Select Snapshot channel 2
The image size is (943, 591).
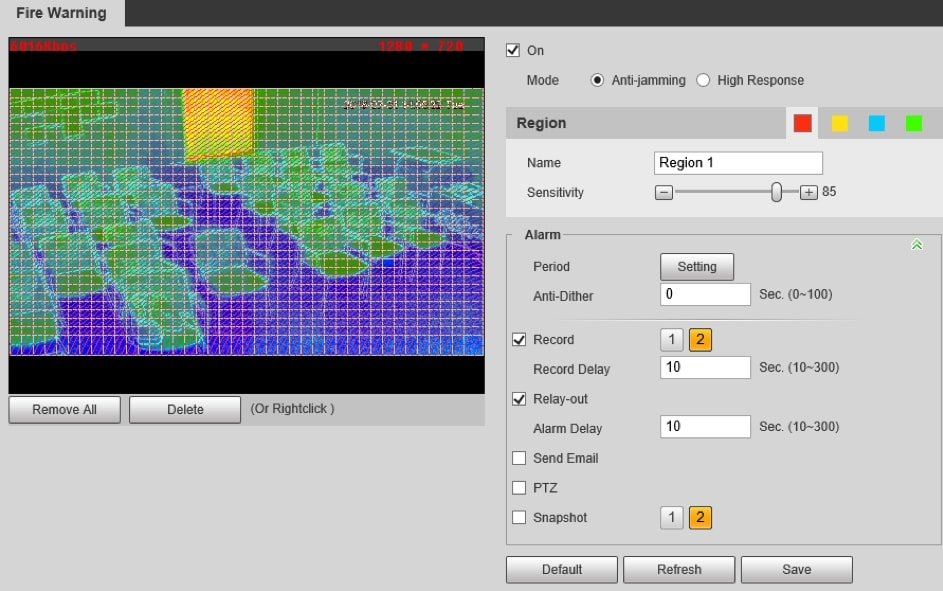point(700,518)
